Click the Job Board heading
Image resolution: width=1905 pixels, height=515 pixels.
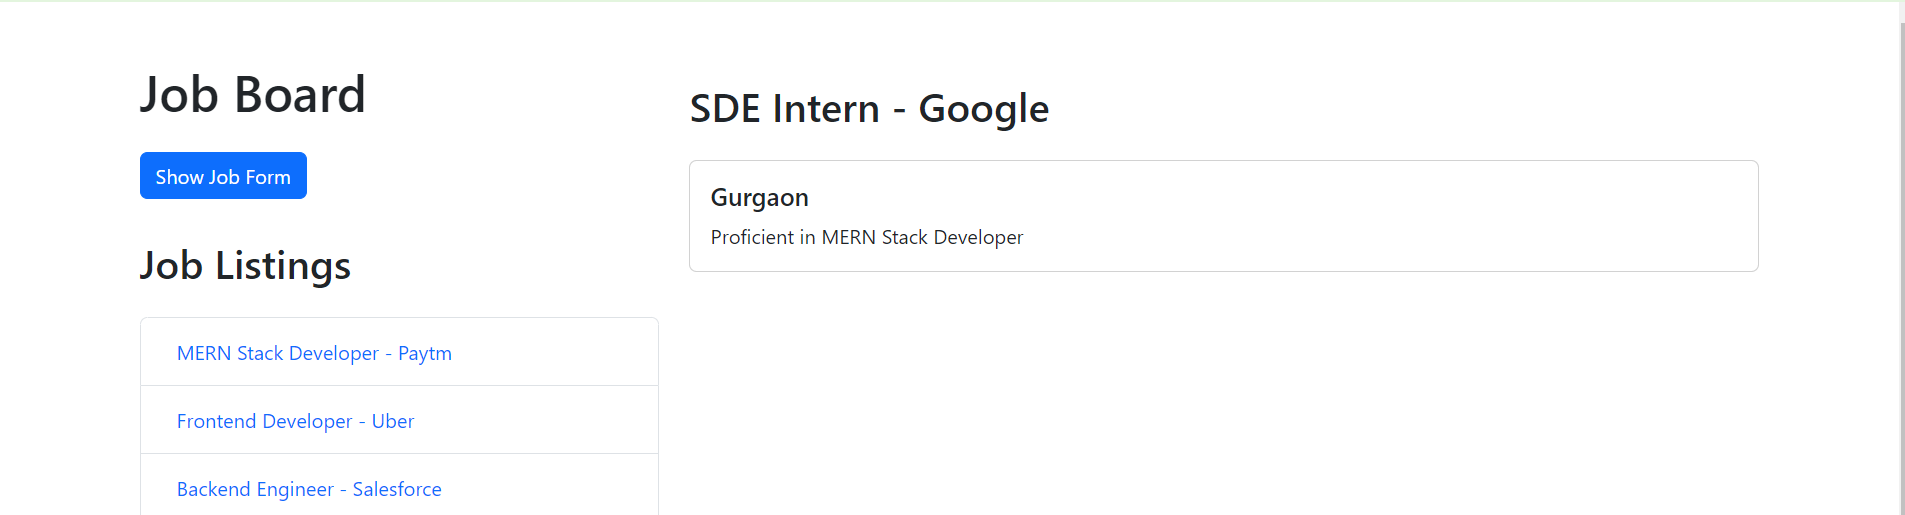click(253, 95)
